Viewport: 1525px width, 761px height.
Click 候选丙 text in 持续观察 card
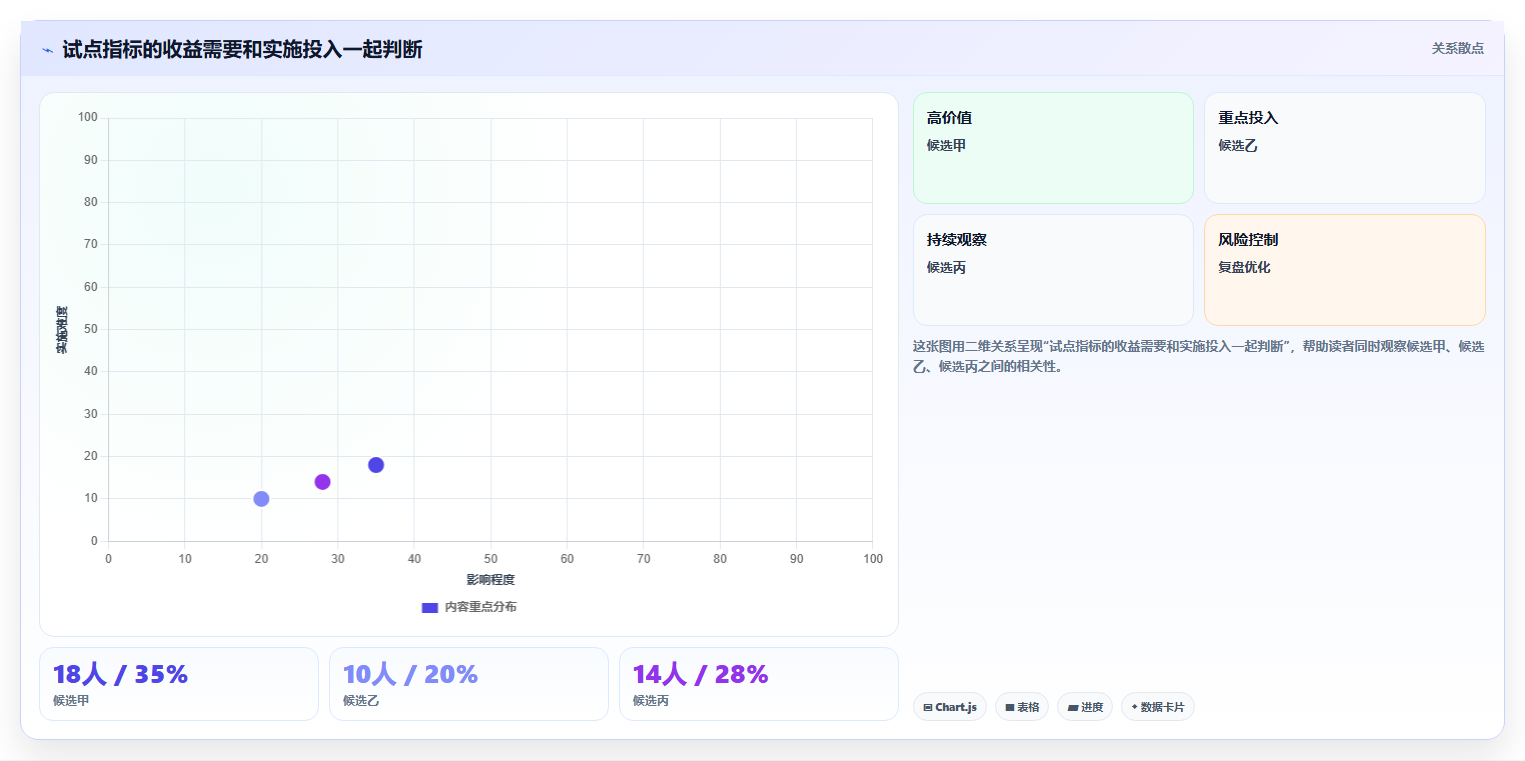coord(946,267)
